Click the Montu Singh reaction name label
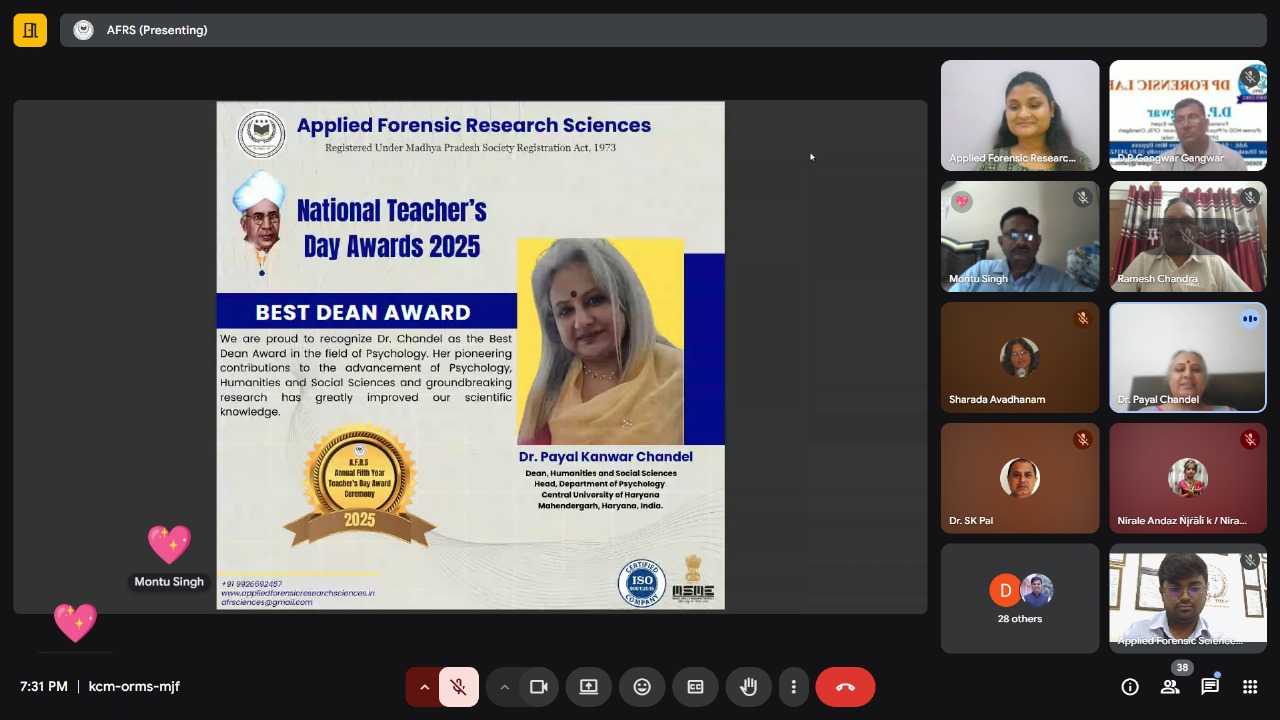The image size is (1280, 720). [169, 581]
